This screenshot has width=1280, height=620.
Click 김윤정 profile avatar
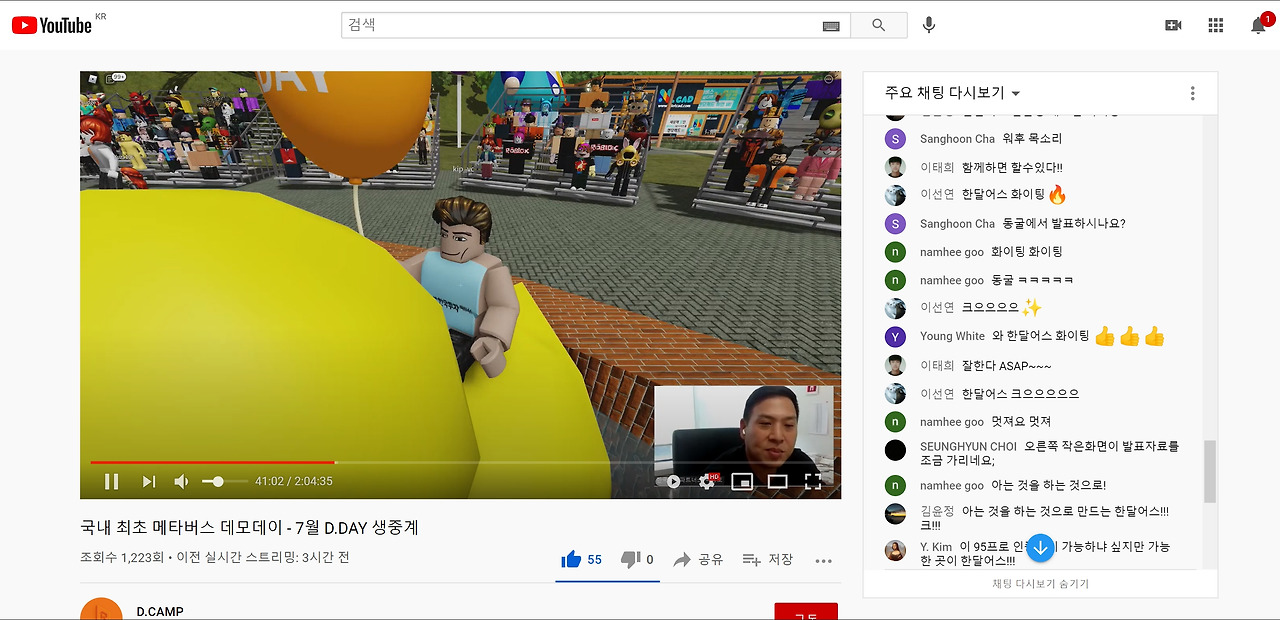point(896,514)
